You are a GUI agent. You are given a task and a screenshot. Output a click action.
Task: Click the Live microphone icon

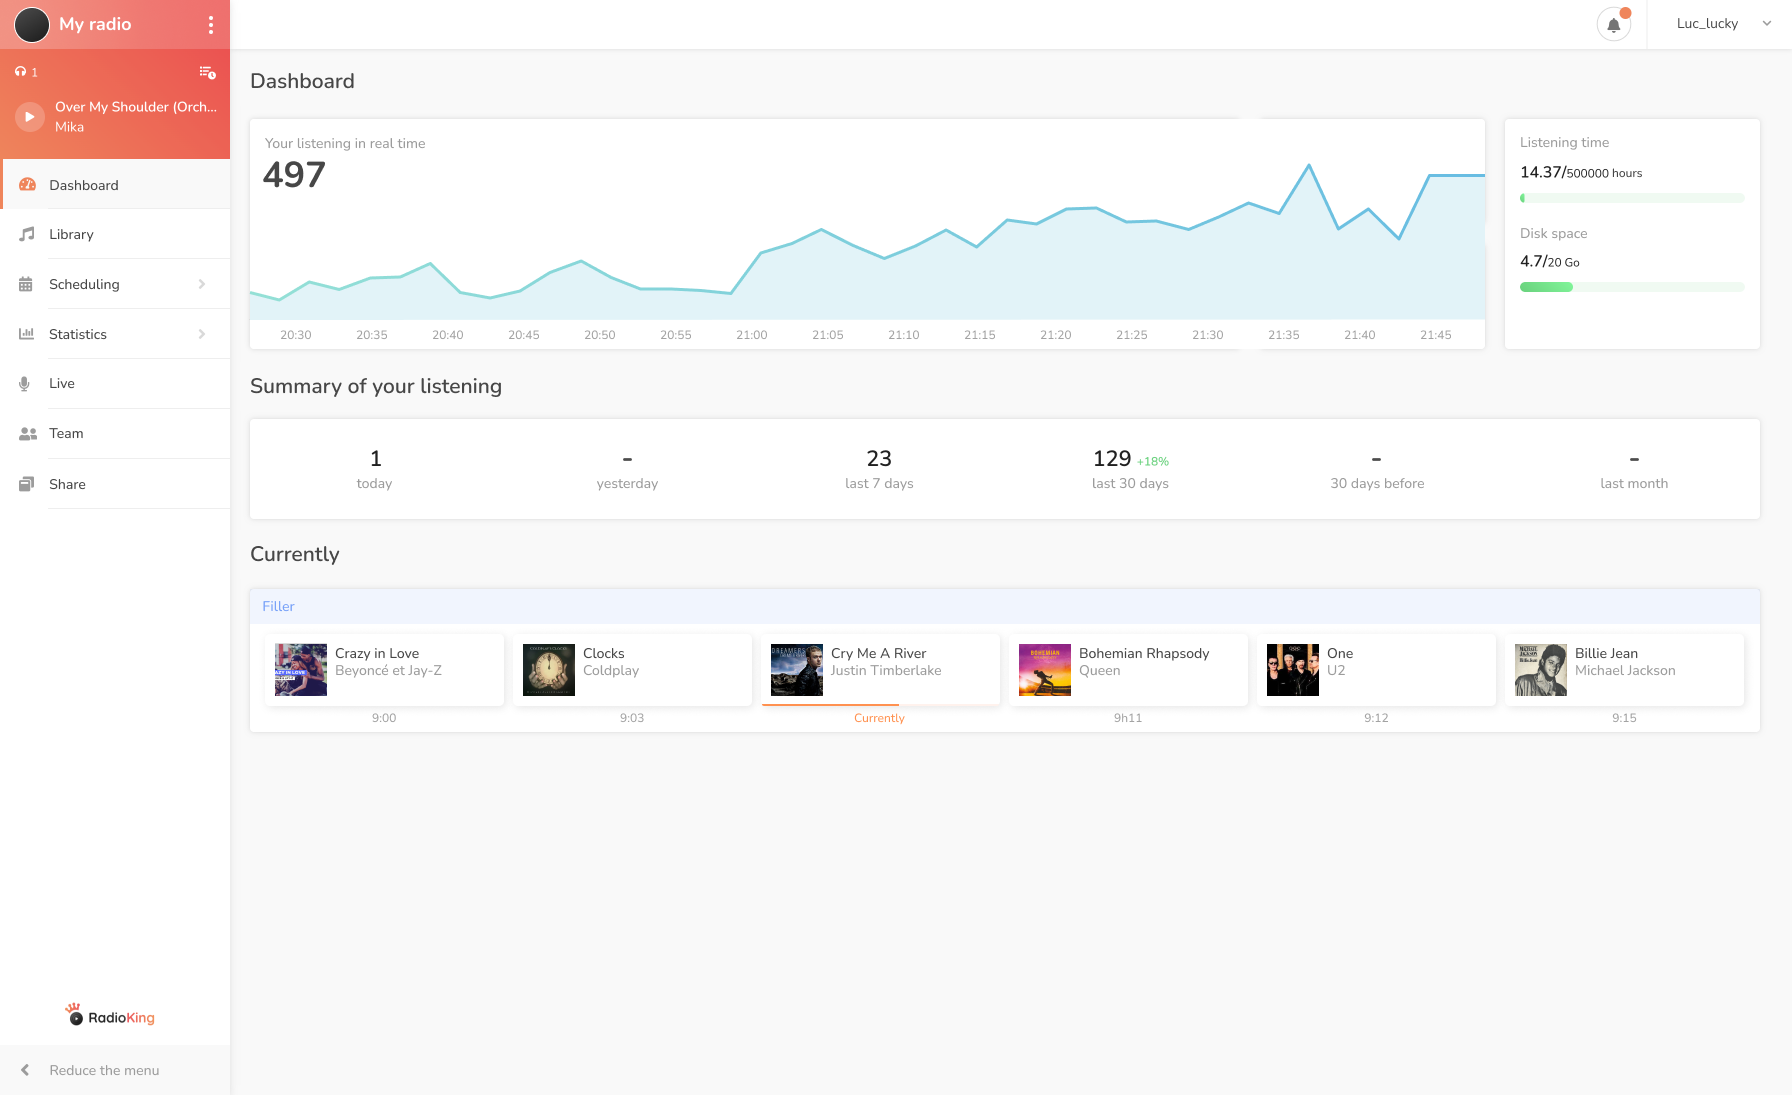pos(24,384)
